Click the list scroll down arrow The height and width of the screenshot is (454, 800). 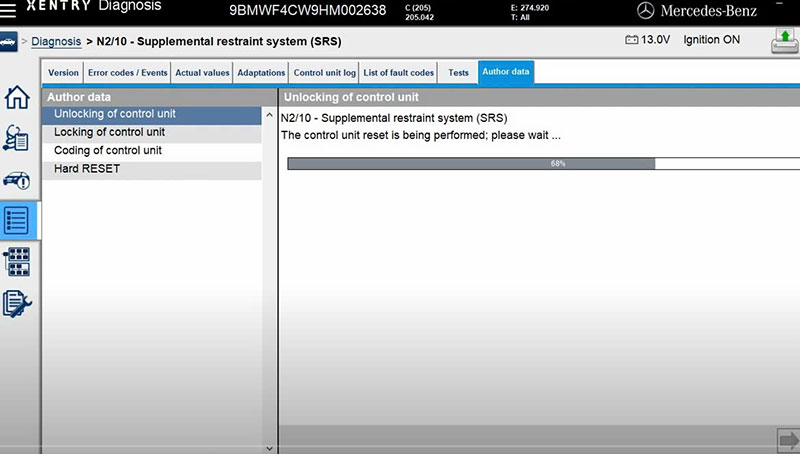(269, 448)
